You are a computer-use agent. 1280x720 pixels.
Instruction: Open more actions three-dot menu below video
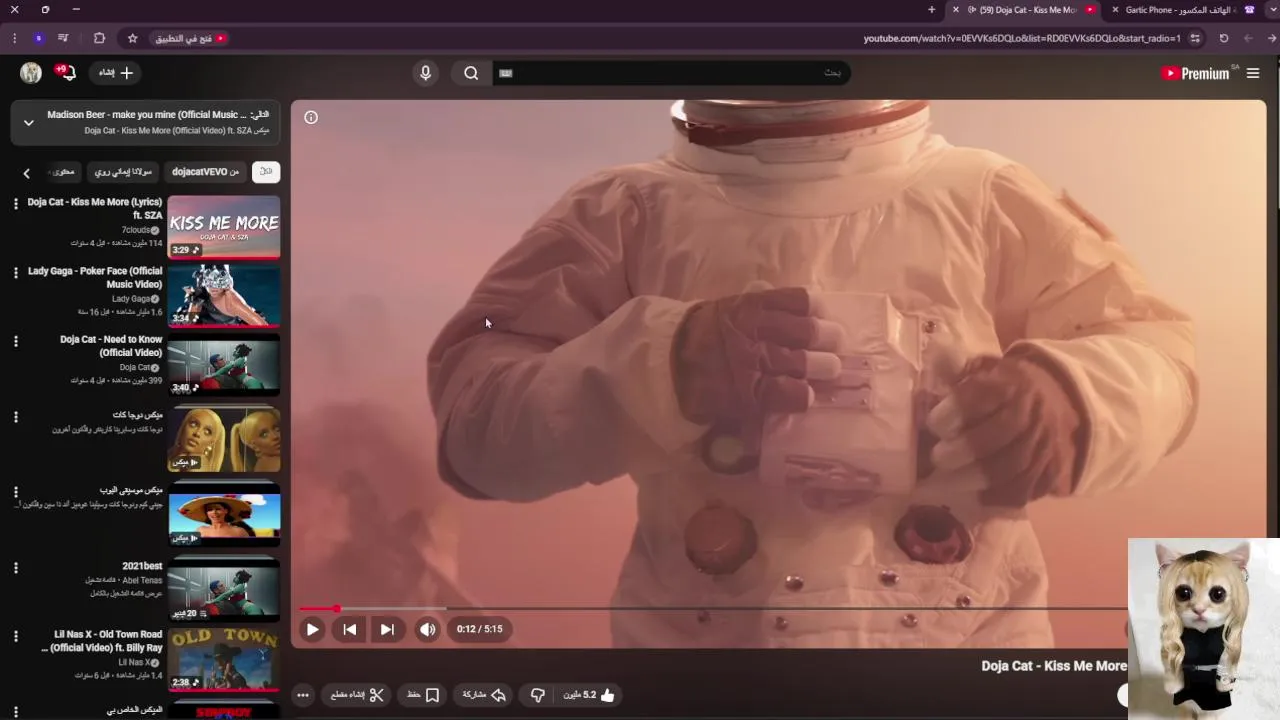click(303, 695)
